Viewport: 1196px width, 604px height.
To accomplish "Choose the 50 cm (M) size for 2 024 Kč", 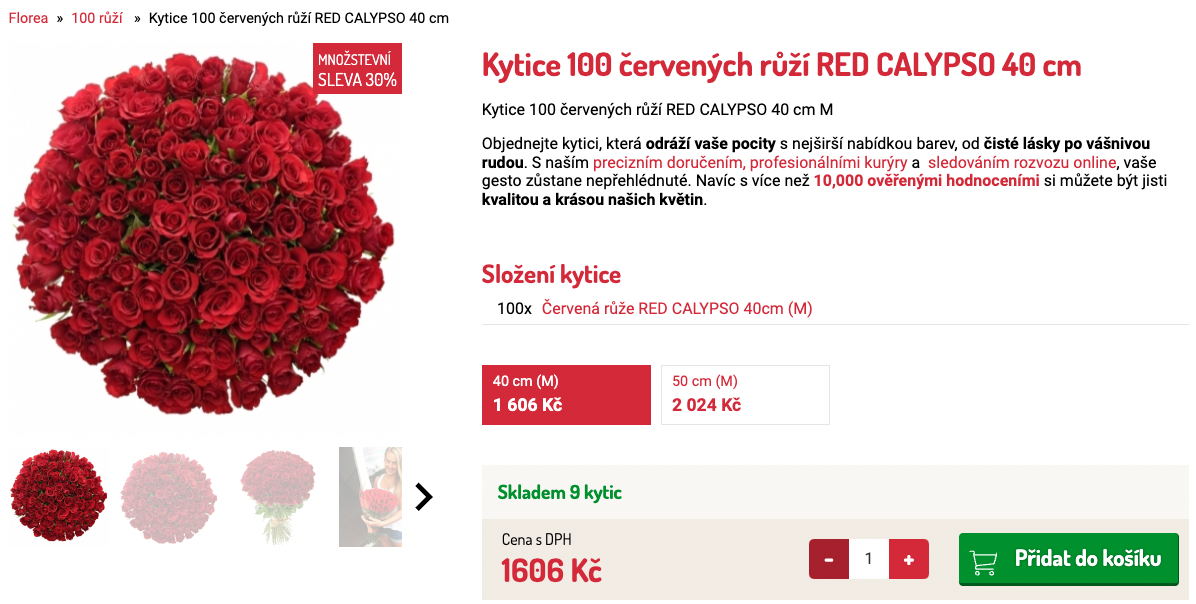I will point(745,394).
